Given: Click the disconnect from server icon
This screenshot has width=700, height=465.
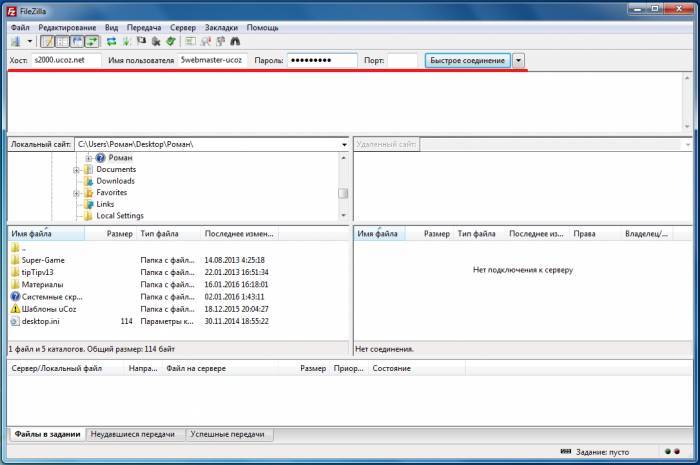Looking at the screenshot, I should tap(156, 42).
